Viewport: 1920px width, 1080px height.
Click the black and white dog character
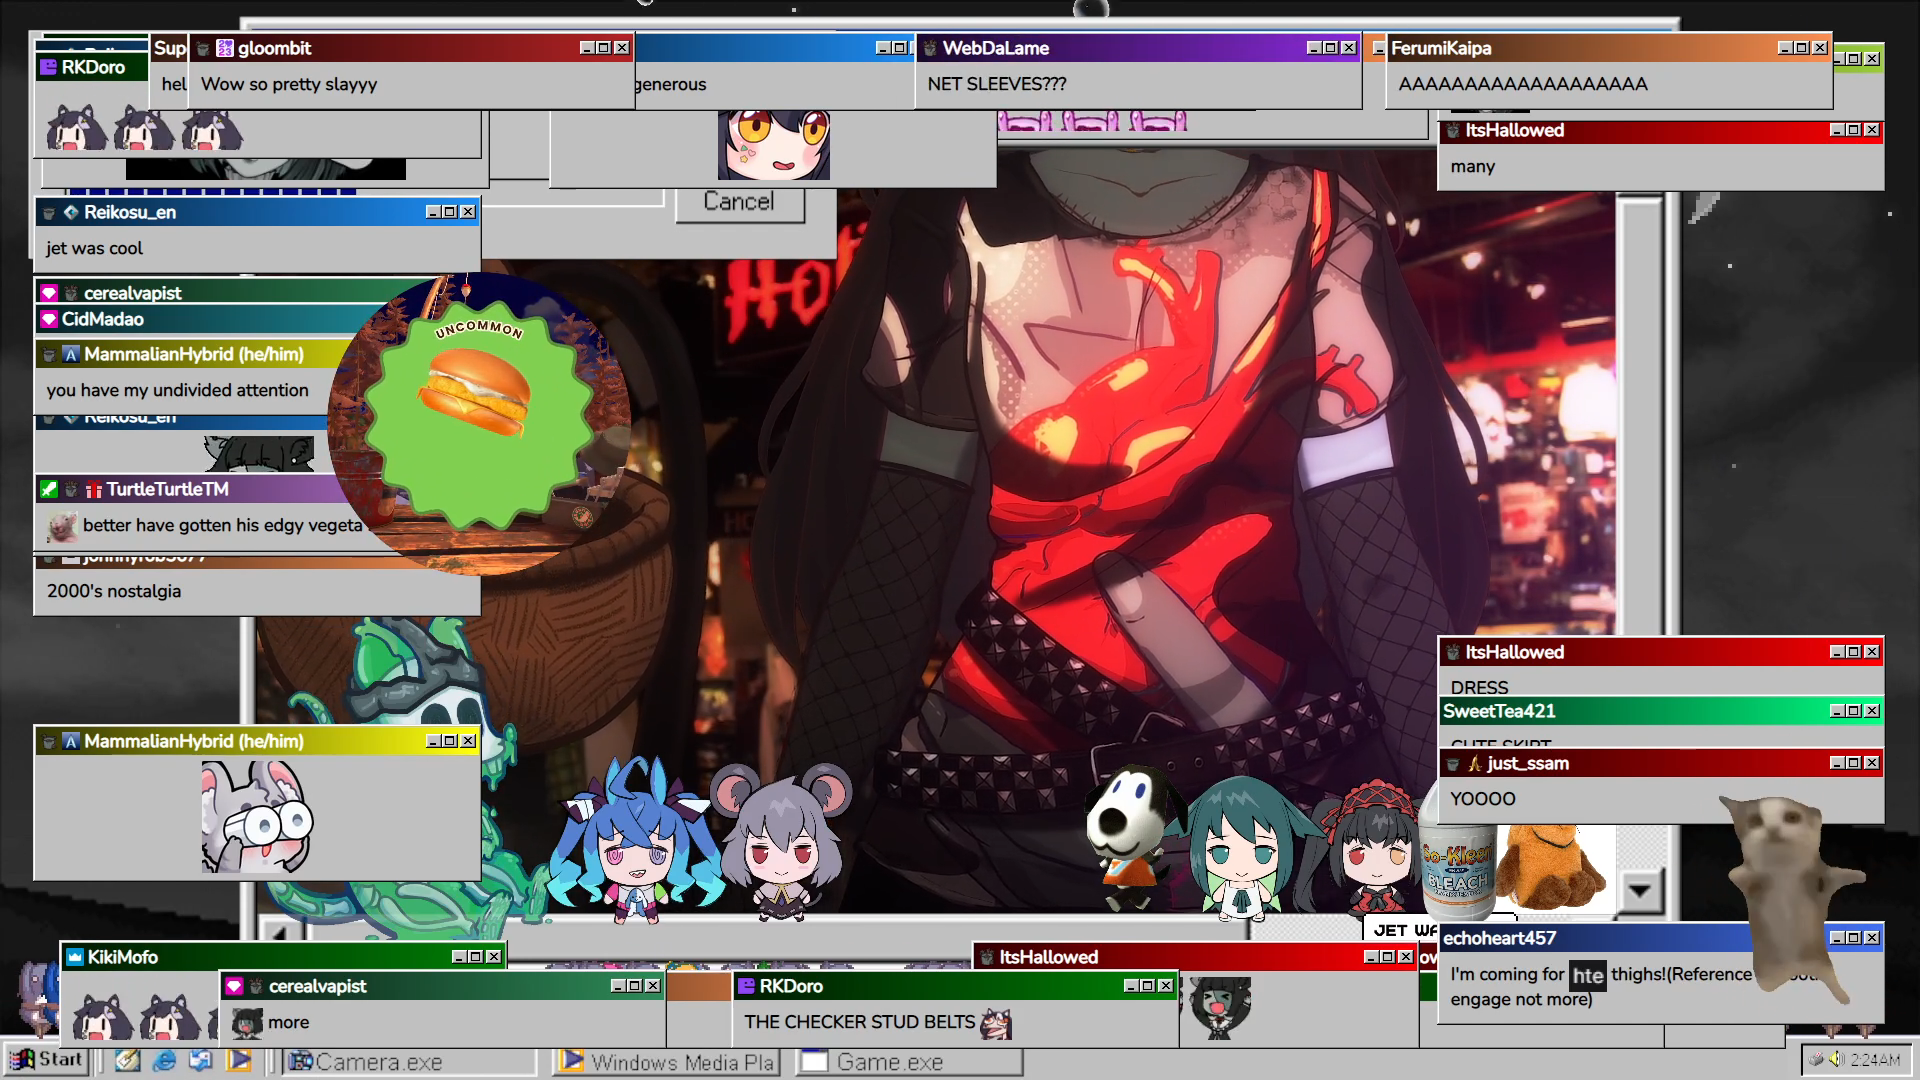pos(1135,838)
